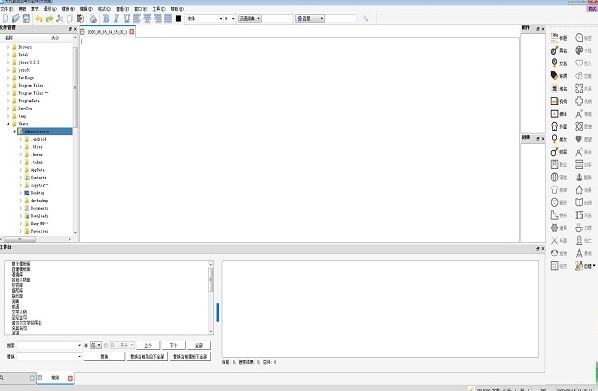The width and height of the screenshot is (598, 391).
Task: Click the scissors Cut icon
Action: (x=59, y=18)
